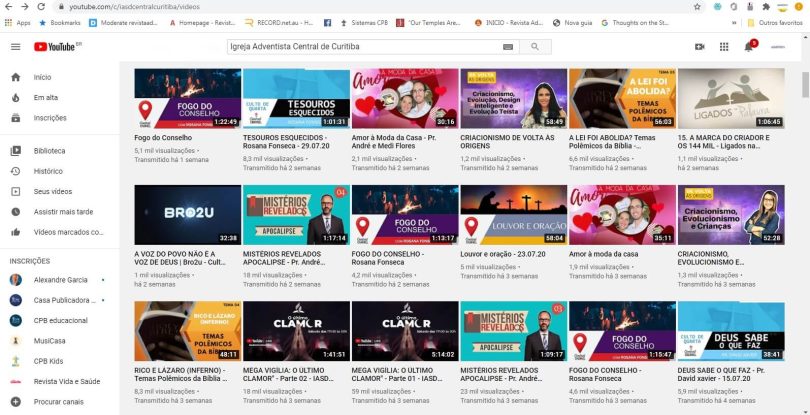810x415 pixels.
Task: Open the YouTube apps grid
Action: (724, 47)
